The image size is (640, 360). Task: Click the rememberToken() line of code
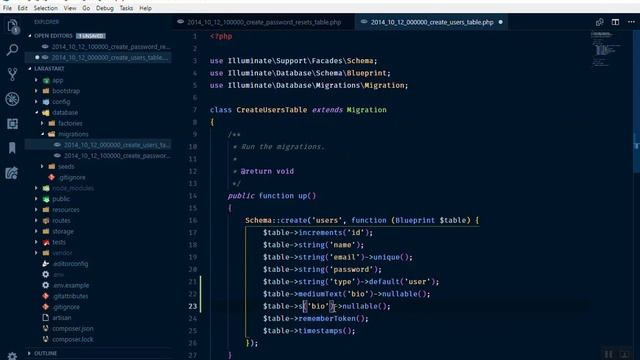tap(316, 318)
